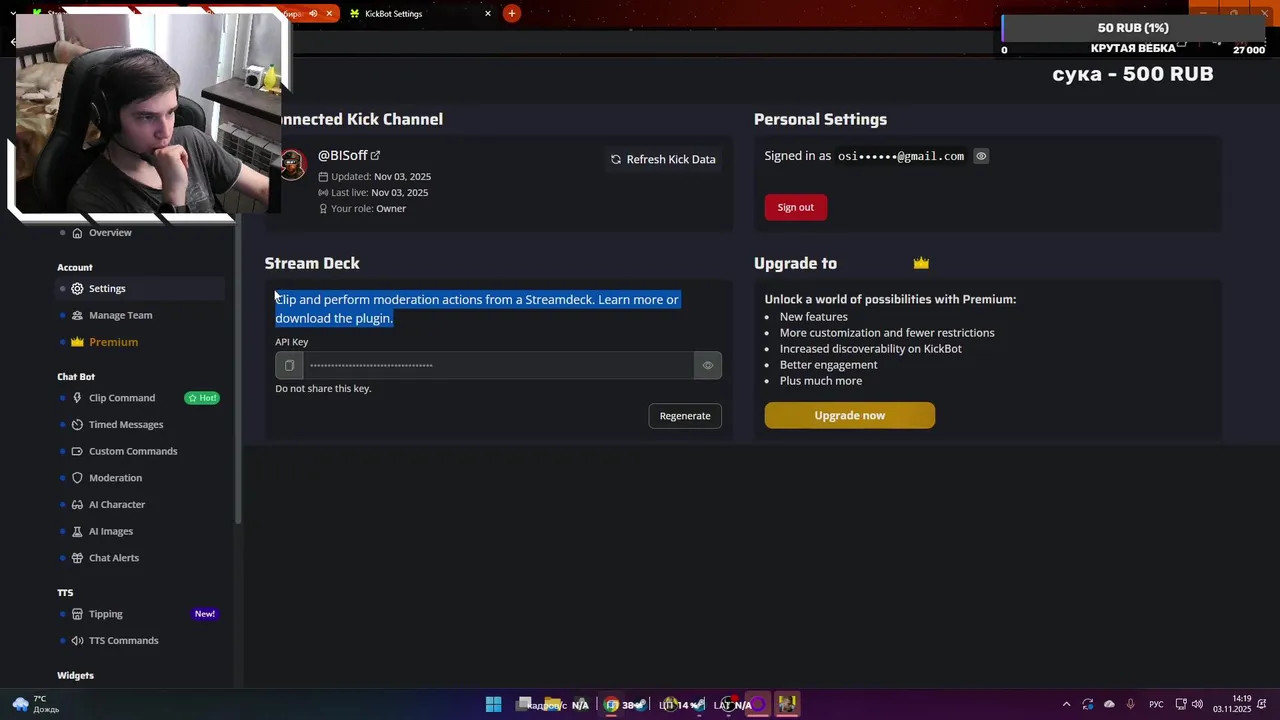
Task: Click the TTS Commands speaker icon
Action: [77, 640]
